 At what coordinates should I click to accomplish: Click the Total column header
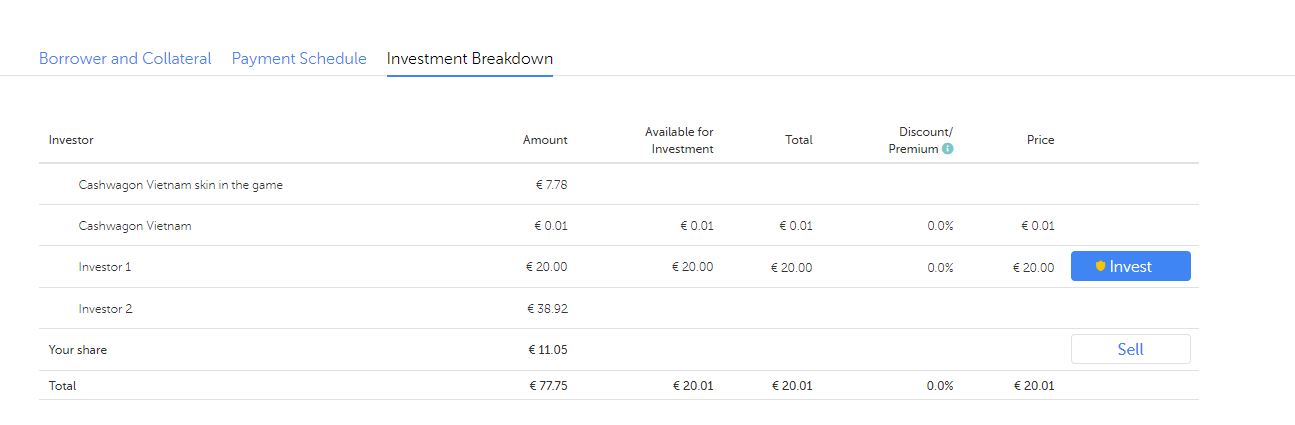pyautogui.click(x=798, y=140)
